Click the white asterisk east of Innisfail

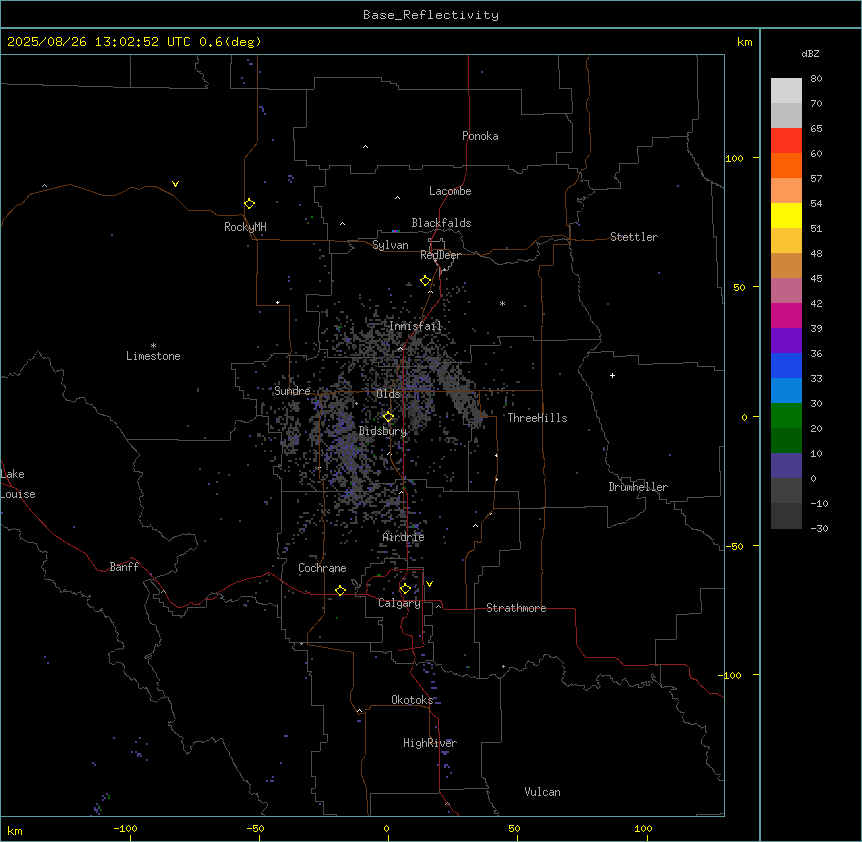tap(502, 303)
